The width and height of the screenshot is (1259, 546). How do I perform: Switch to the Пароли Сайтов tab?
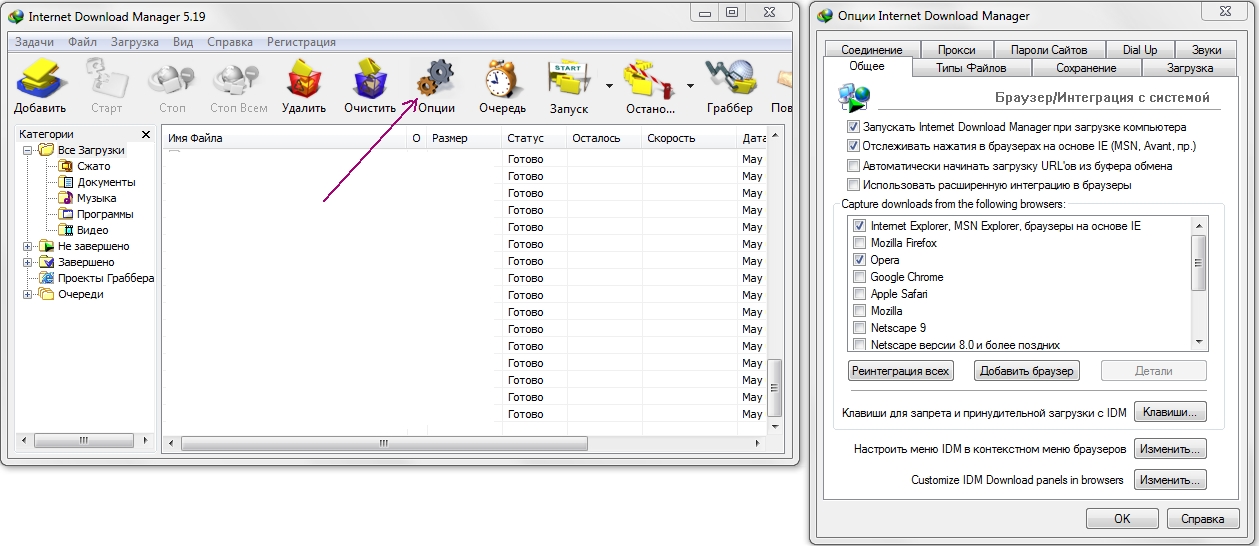pos(1049,49)
